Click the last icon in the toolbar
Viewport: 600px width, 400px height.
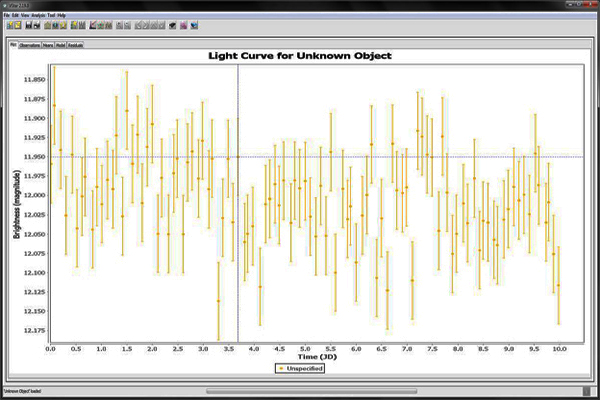(194, 25)
